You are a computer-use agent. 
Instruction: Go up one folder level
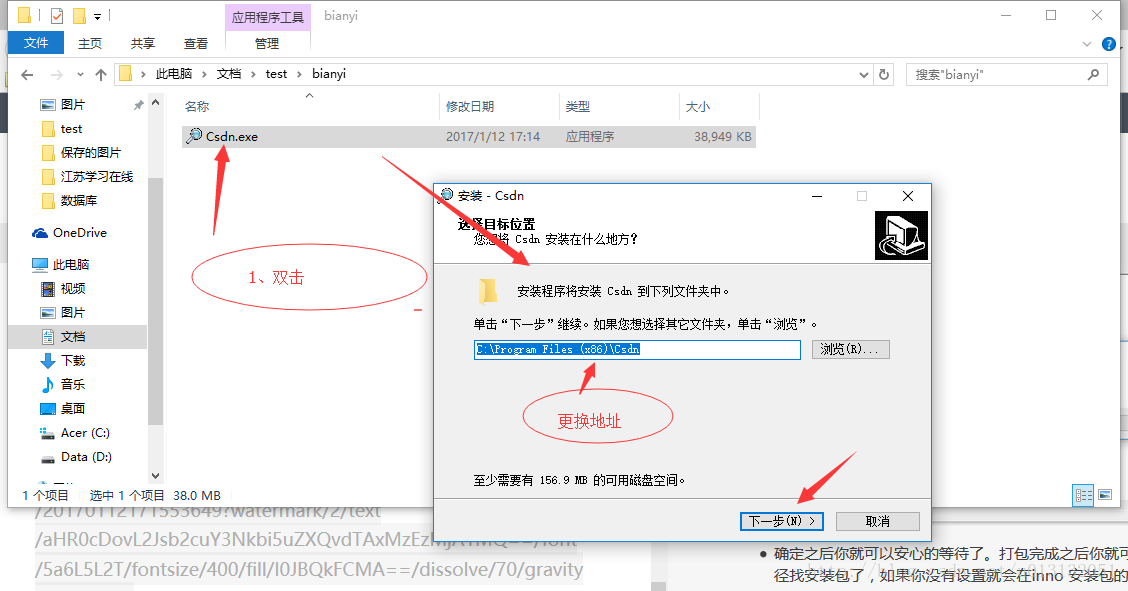(101, 75)
